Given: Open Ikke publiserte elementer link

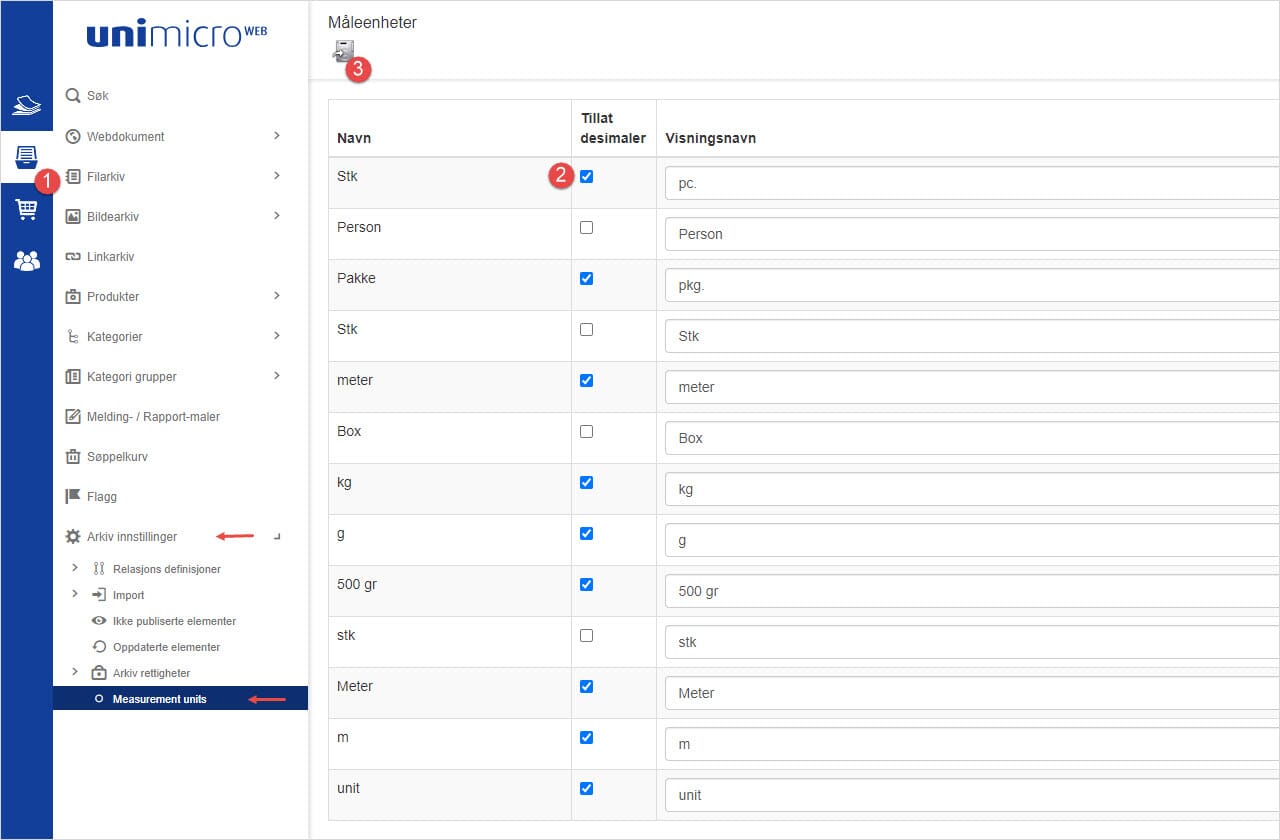Looking at the screenshot, I should [174, 621].
